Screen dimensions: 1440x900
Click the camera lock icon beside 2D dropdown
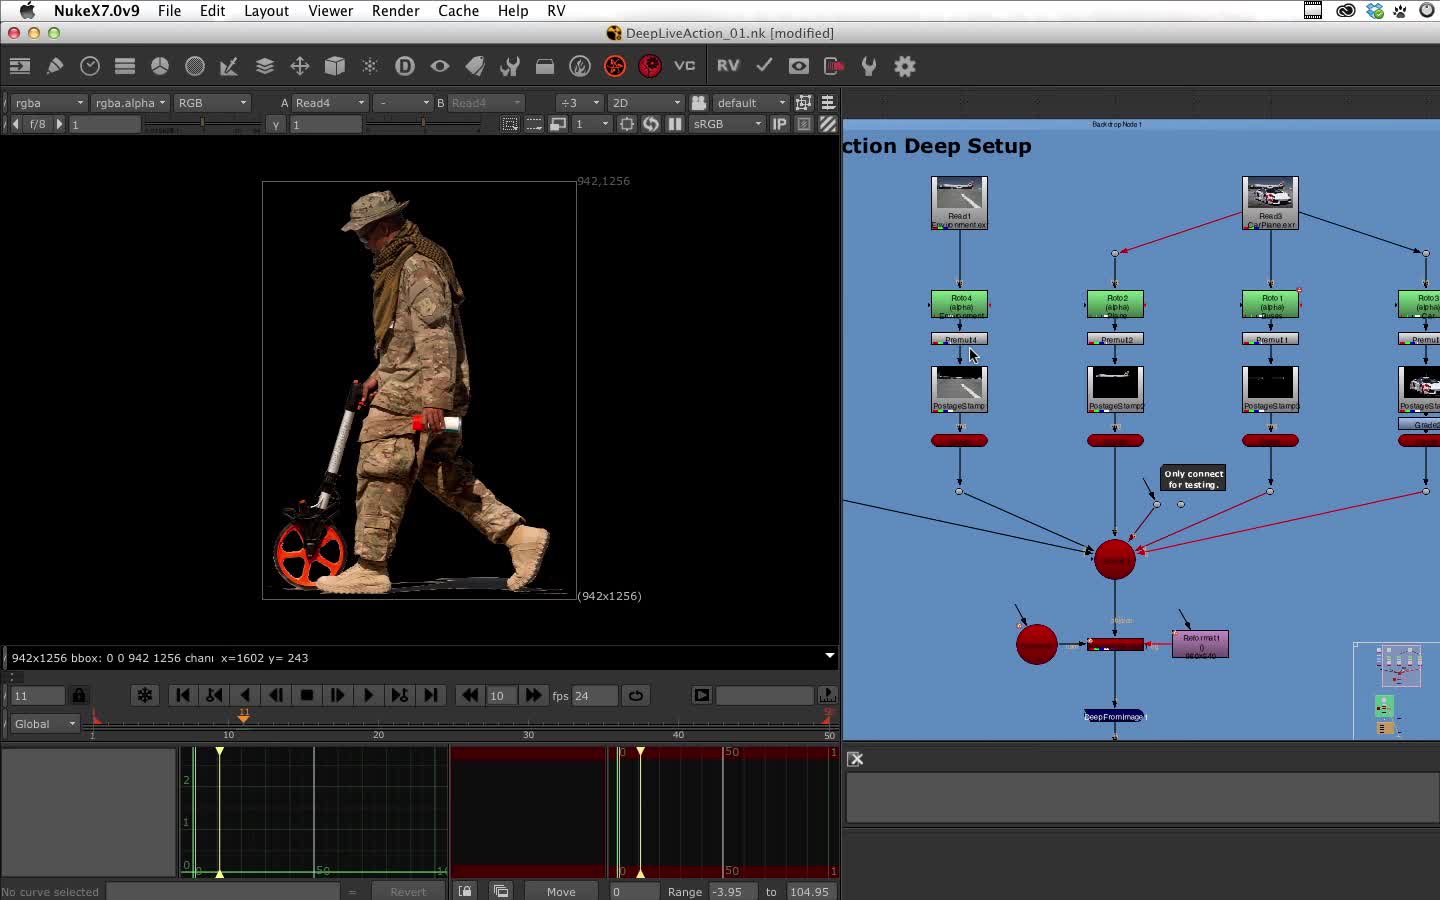pyautogui.click(x=699, y=103)
